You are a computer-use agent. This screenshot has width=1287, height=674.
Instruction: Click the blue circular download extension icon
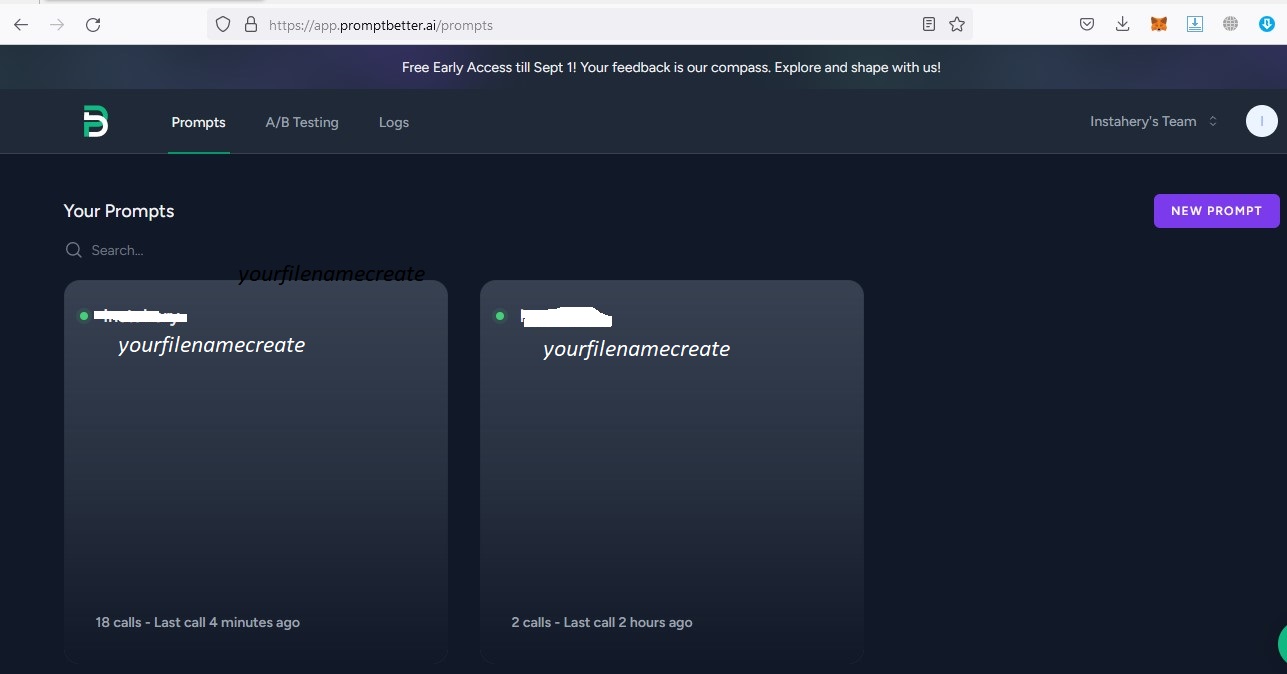[x=1266, y=25]
